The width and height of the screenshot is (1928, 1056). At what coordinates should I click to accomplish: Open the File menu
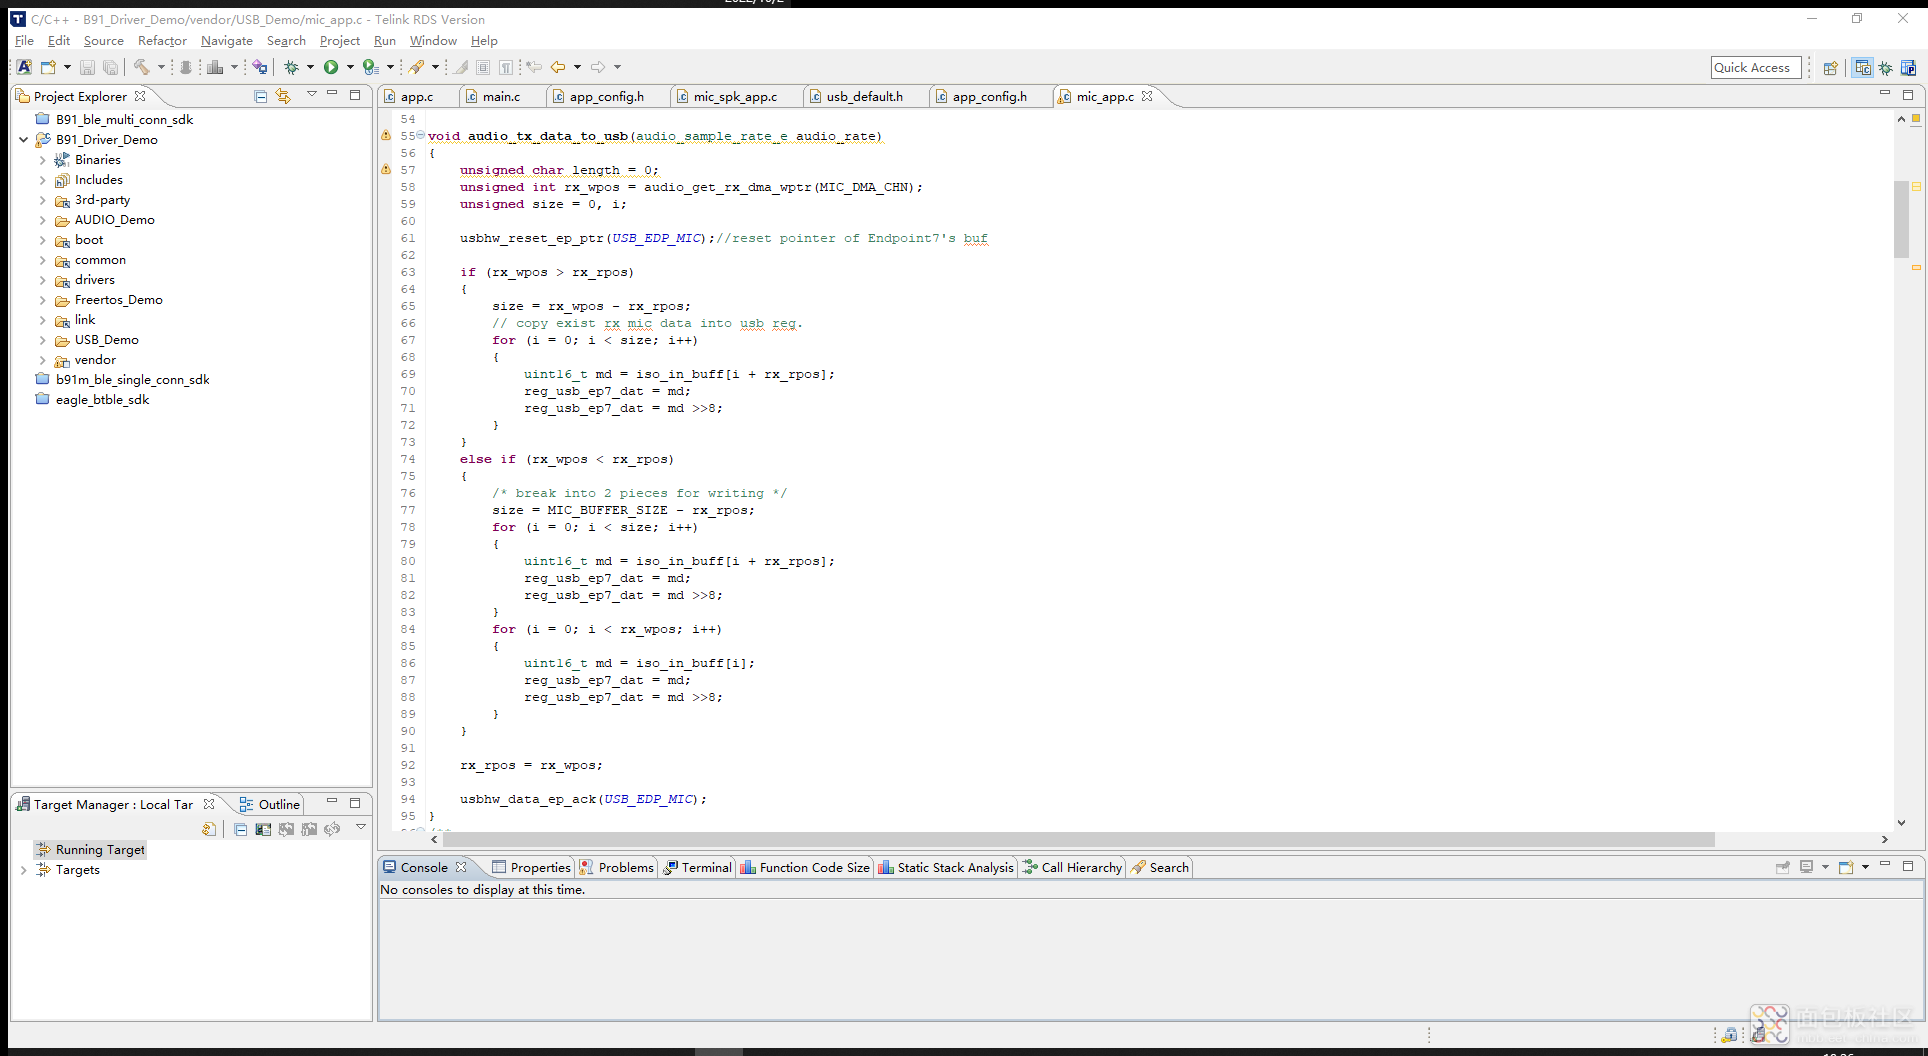(24, 41)
